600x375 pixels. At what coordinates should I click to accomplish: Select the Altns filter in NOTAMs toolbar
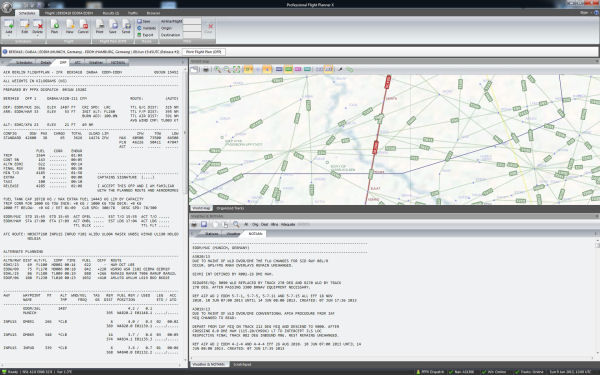coord(274,224)
